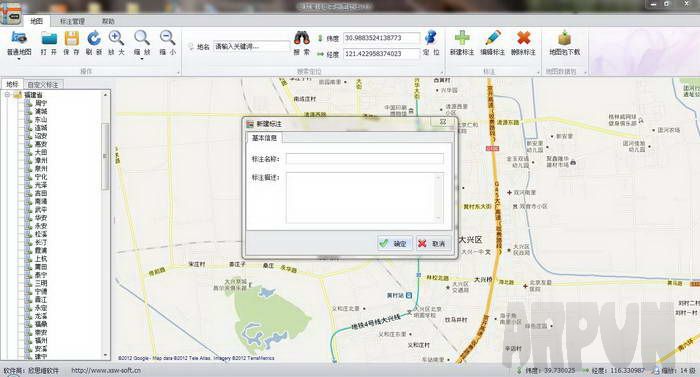Screen dimensions: 700x377
Task: Click the 标注名称 input field
Action: tap(365, 159)
